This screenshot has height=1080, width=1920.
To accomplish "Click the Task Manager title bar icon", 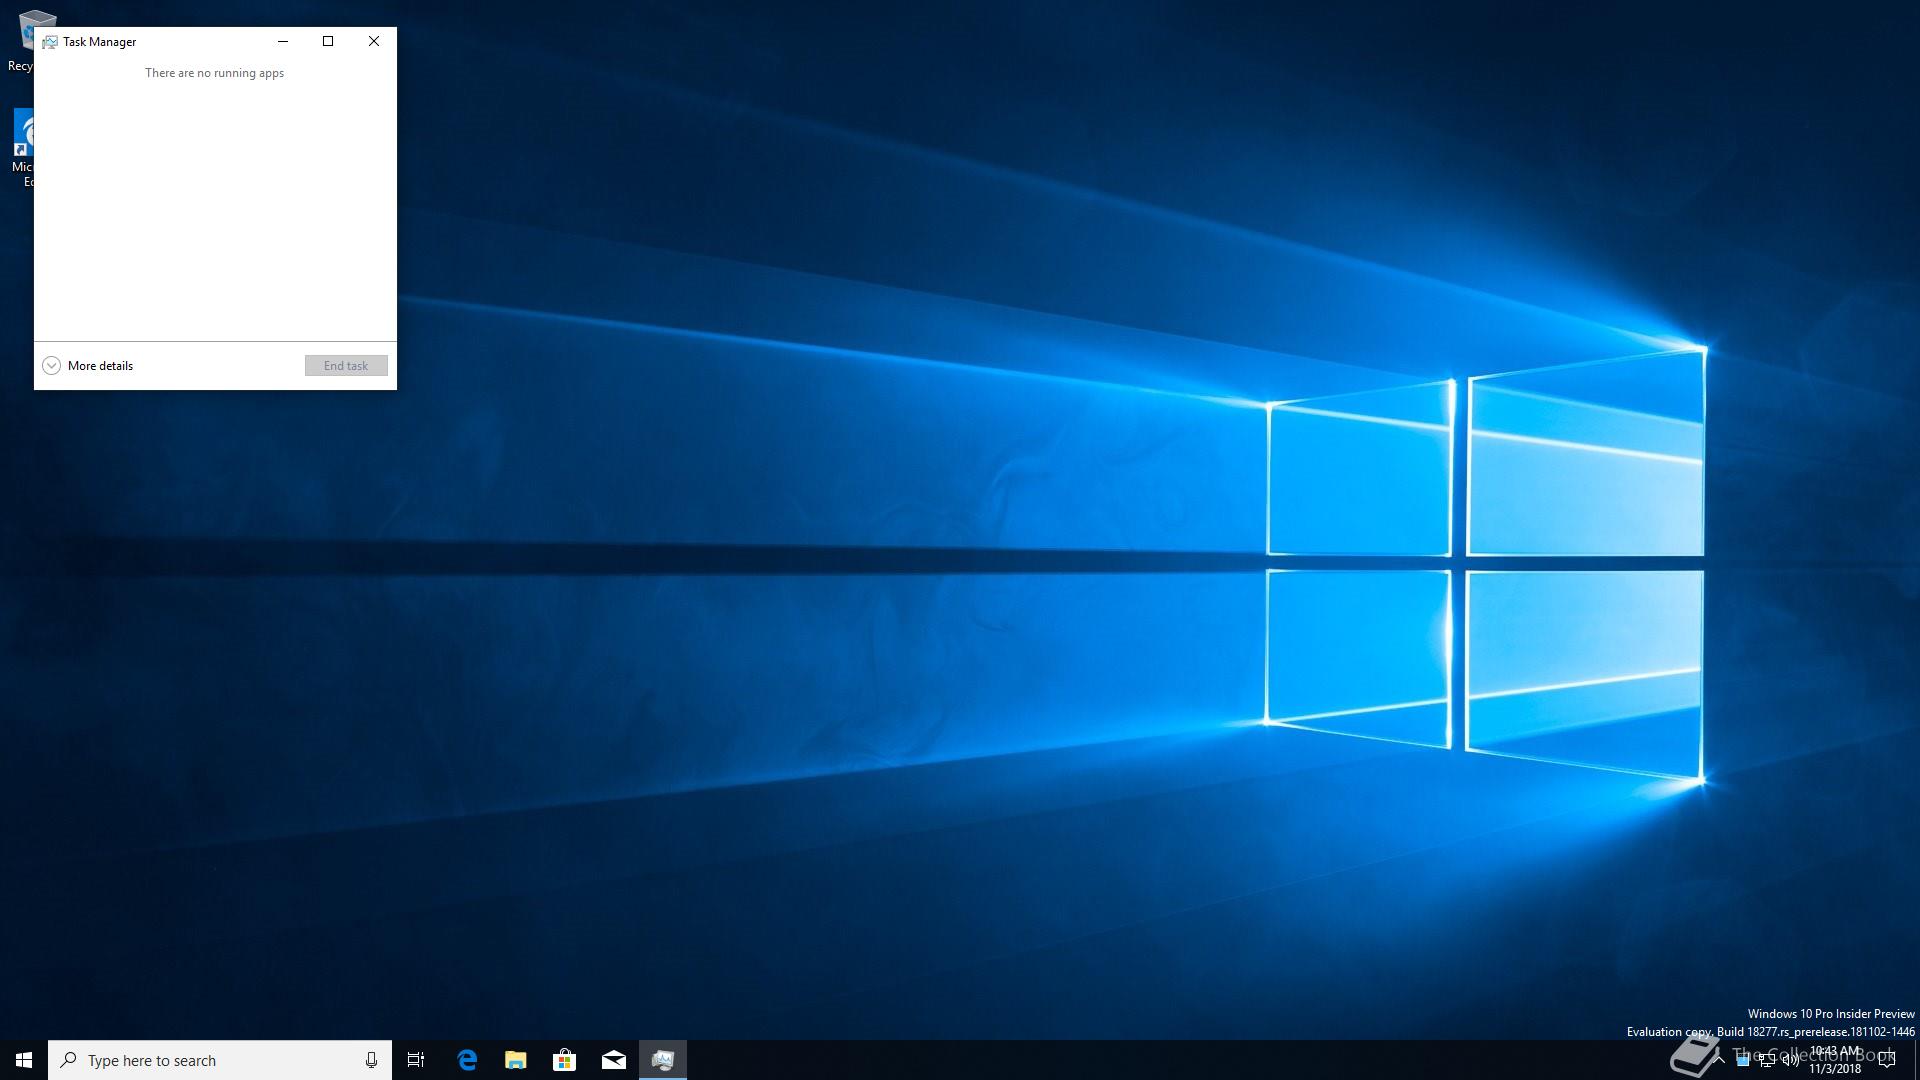I will click(50, 42).
